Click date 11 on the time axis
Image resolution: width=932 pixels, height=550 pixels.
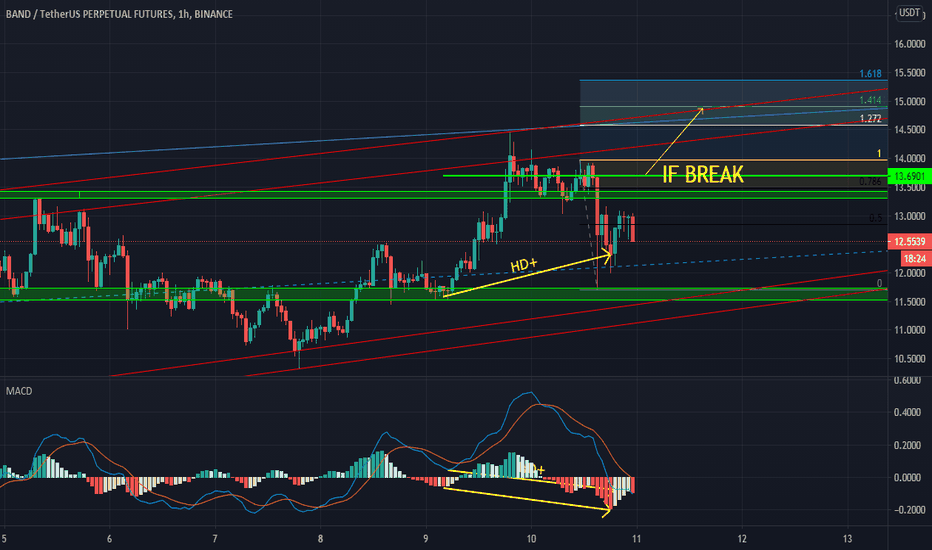tap(637, 539)
